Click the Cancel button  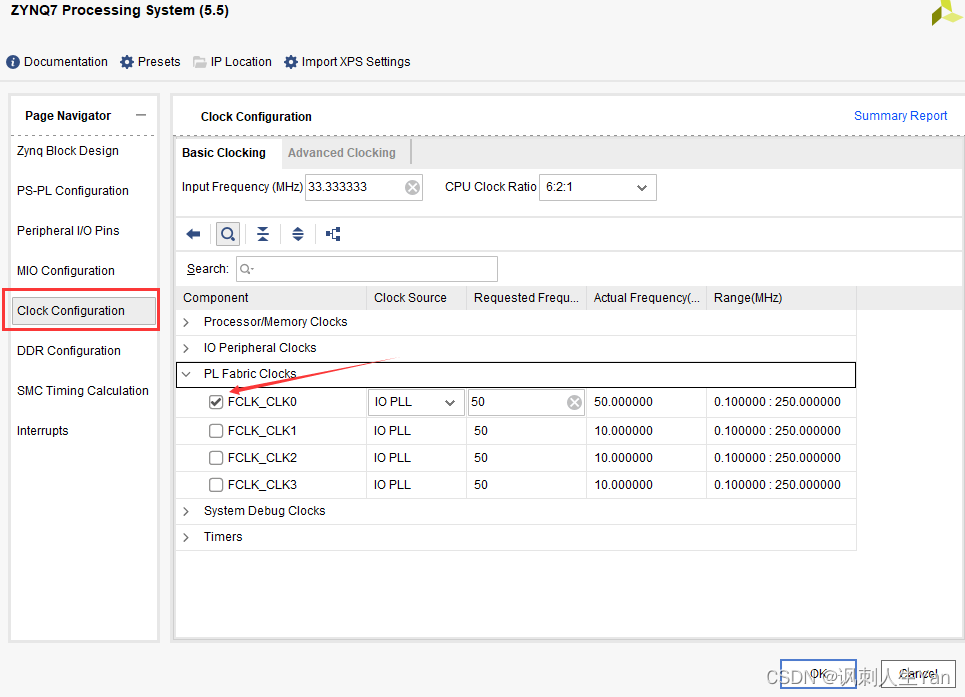[918, 674]
